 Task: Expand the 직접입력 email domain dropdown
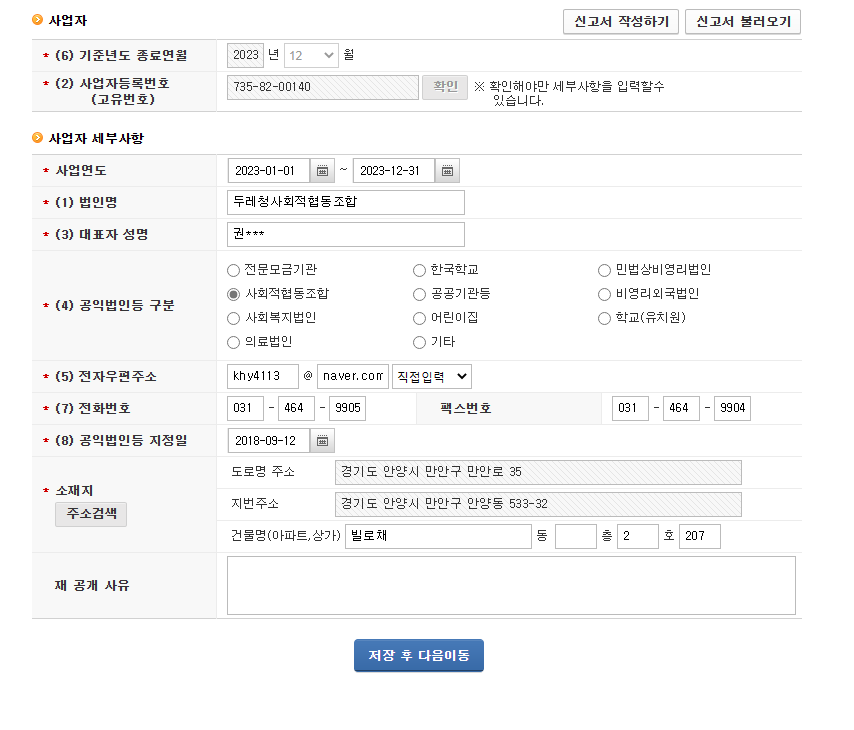tap(431, 376)
